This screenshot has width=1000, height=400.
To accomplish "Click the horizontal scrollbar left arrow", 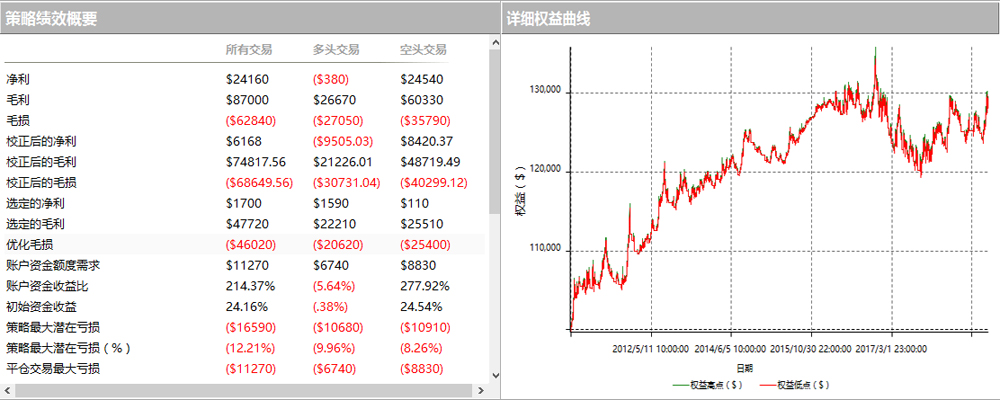I will [x=7, y=389].
